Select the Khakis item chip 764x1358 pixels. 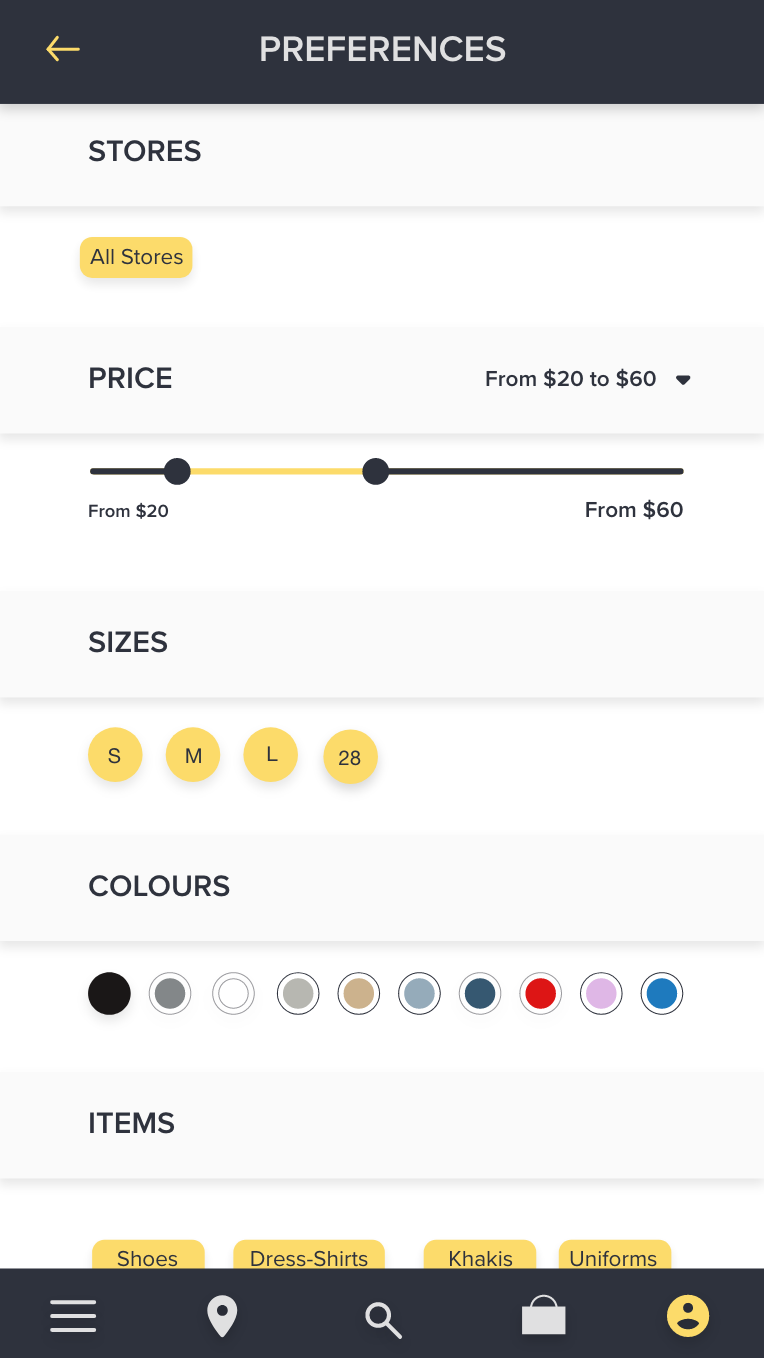click(480, 1256)
